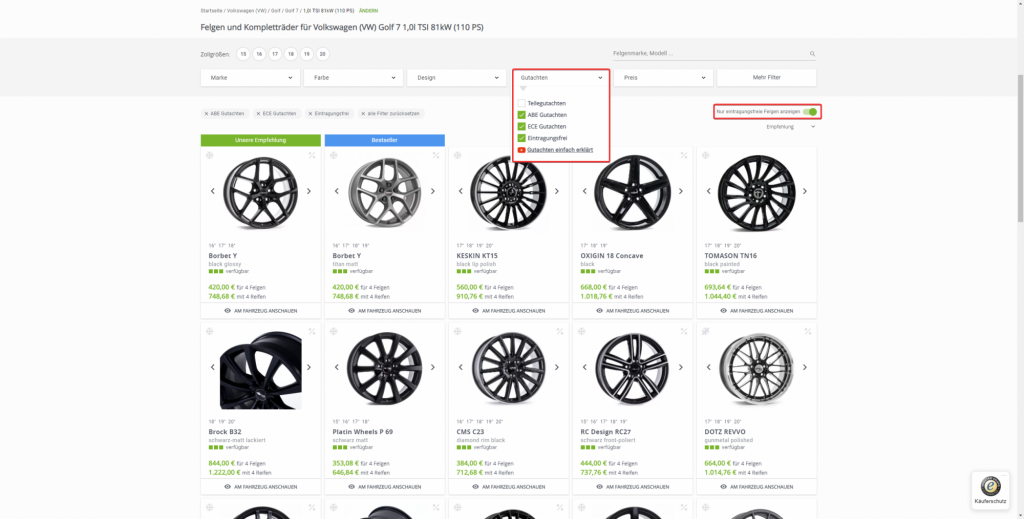Viewport: 1024px width, 519px height.
Task: Check the Teilegutachten checkbox
Action: tap(522, 103)
